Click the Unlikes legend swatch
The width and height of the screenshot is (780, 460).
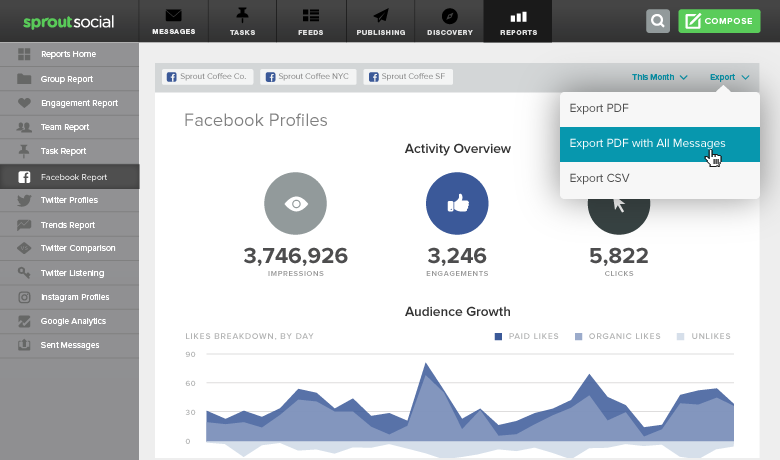pyautogui.click(x=681, y=337)
